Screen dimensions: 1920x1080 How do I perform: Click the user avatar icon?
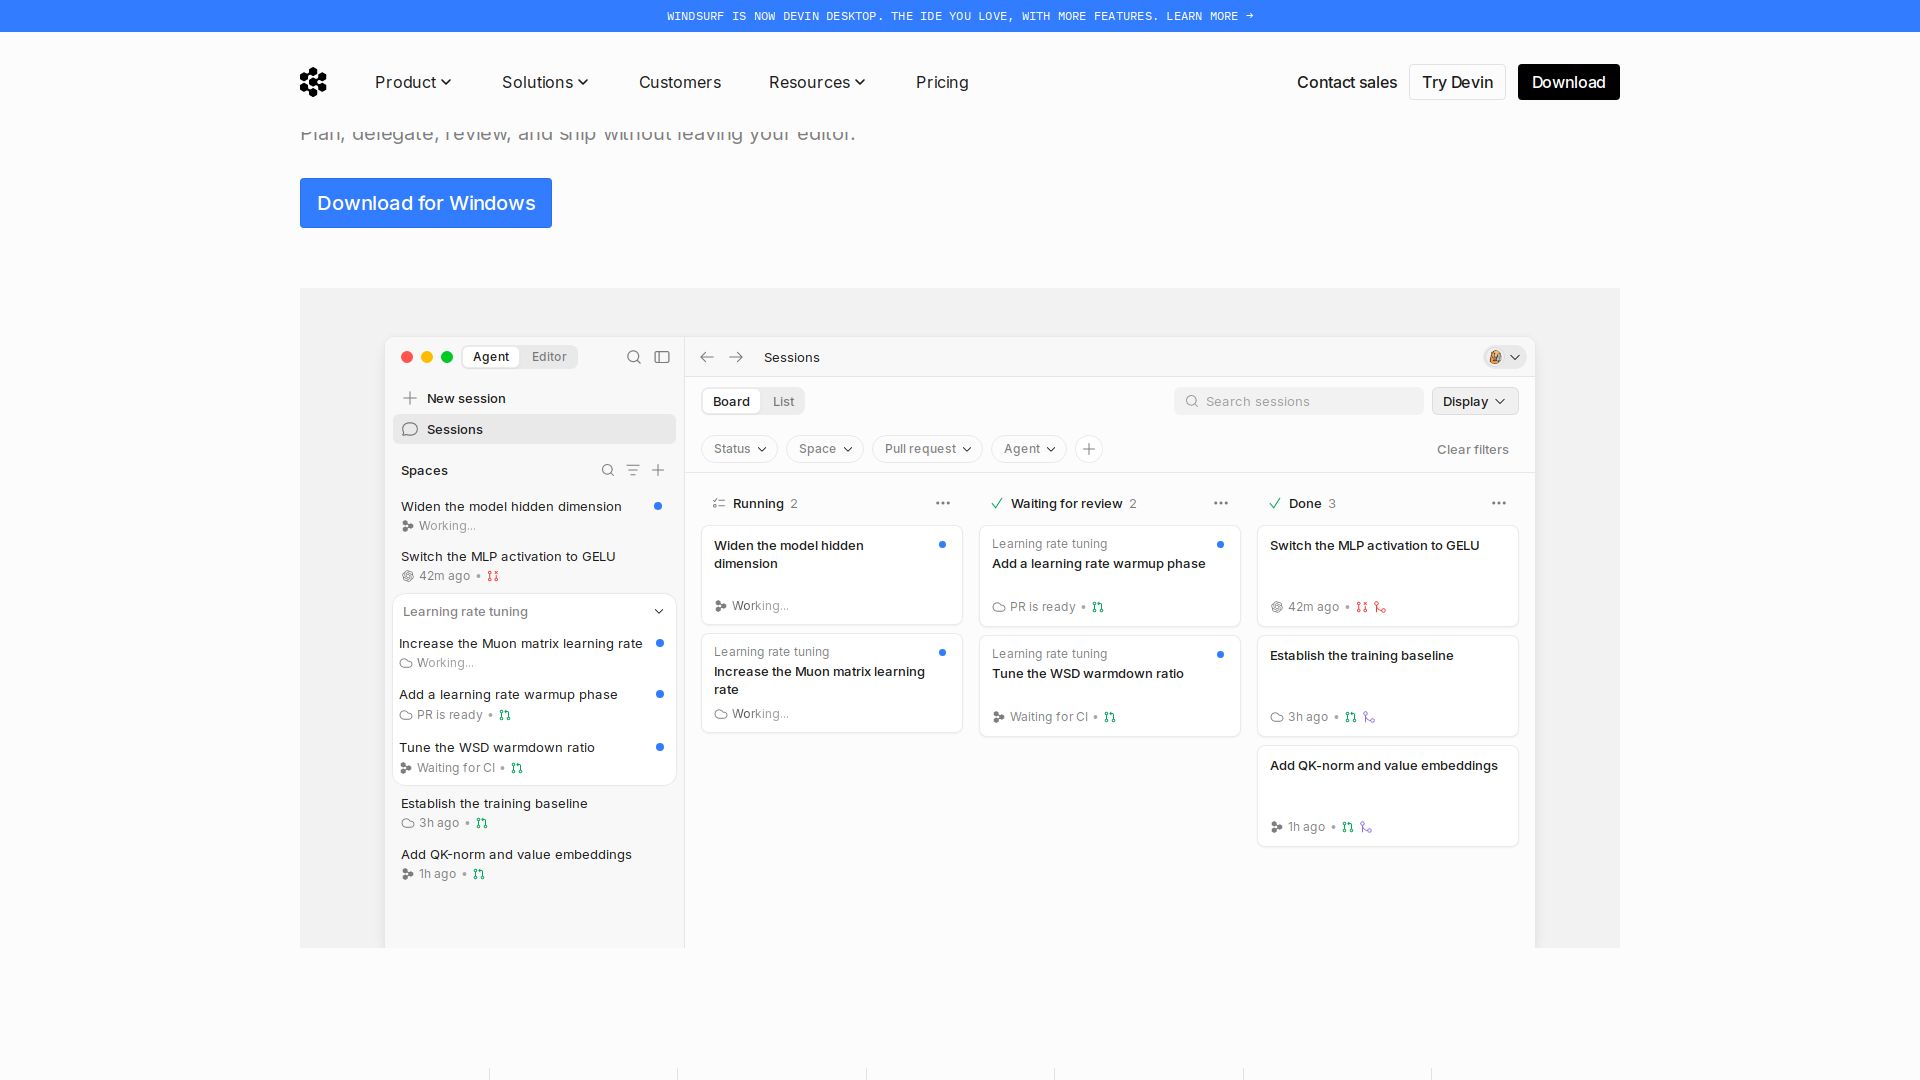click(x=1496, y=357)
